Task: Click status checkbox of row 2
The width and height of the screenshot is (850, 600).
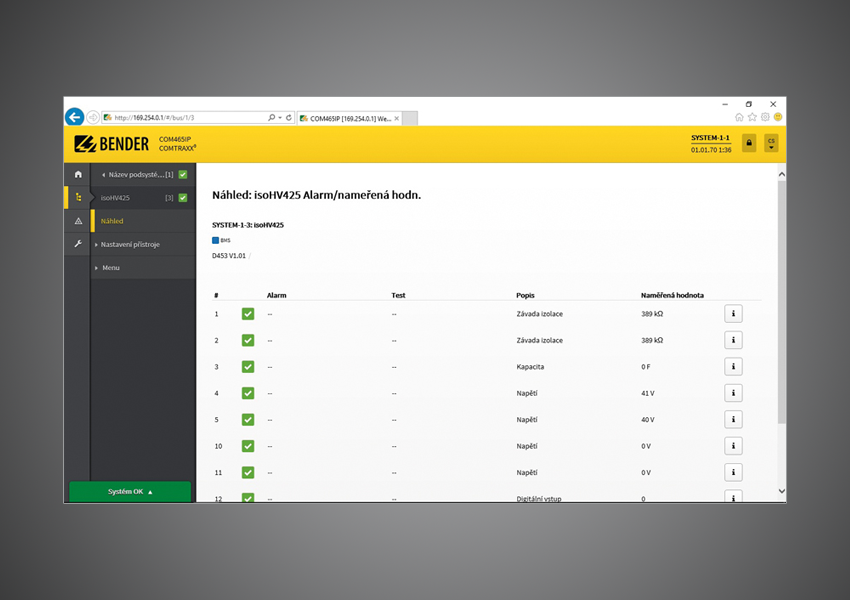Action: tap(248, 340)
